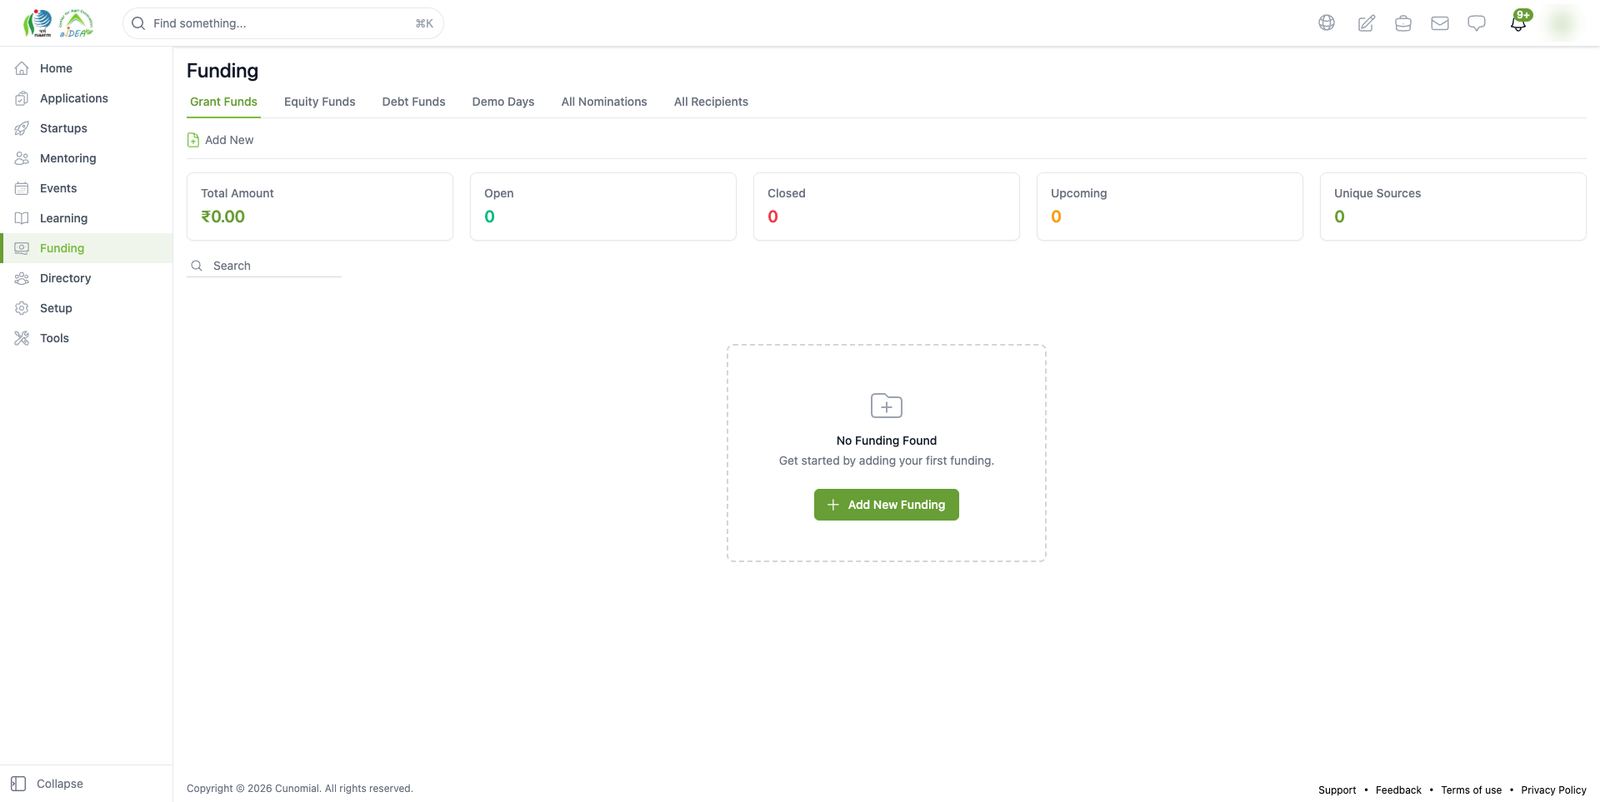Open the Privacy Policy link
Viewport: 1600px width, 802px height.
1553,790
